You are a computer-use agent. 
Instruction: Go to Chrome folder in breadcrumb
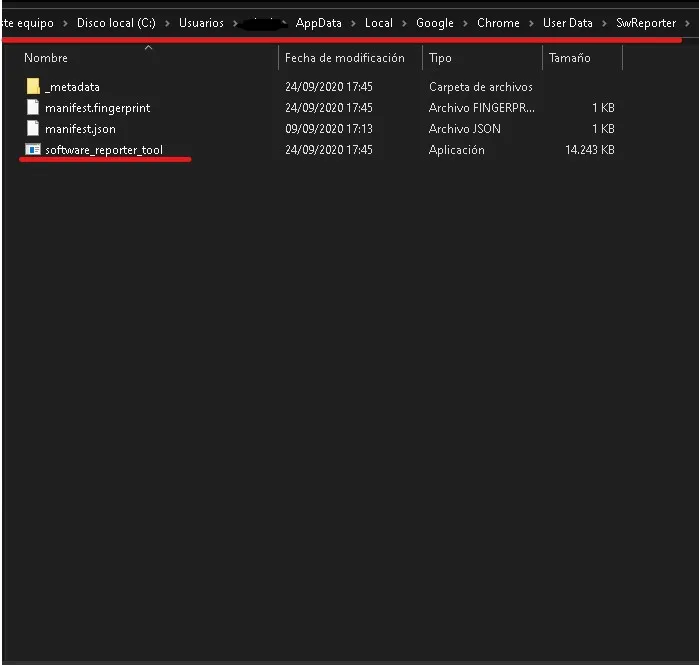tap(498, 23)
